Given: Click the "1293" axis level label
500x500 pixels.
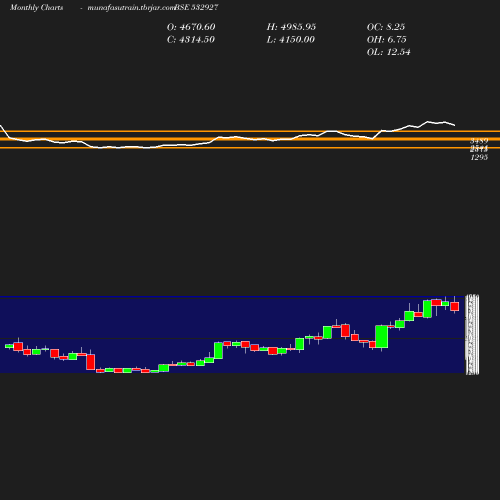Looking at the screenshot, I should pos(479,157).
